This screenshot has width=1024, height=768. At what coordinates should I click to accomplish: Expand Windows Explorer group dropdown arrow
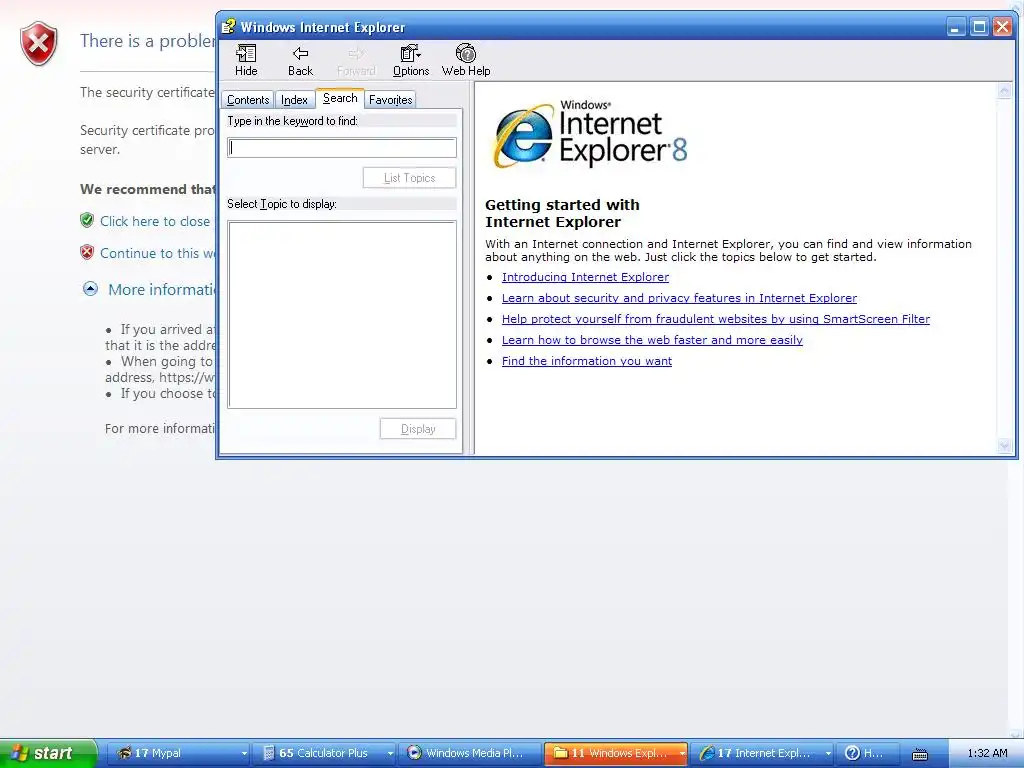click(x=682, y=754)
